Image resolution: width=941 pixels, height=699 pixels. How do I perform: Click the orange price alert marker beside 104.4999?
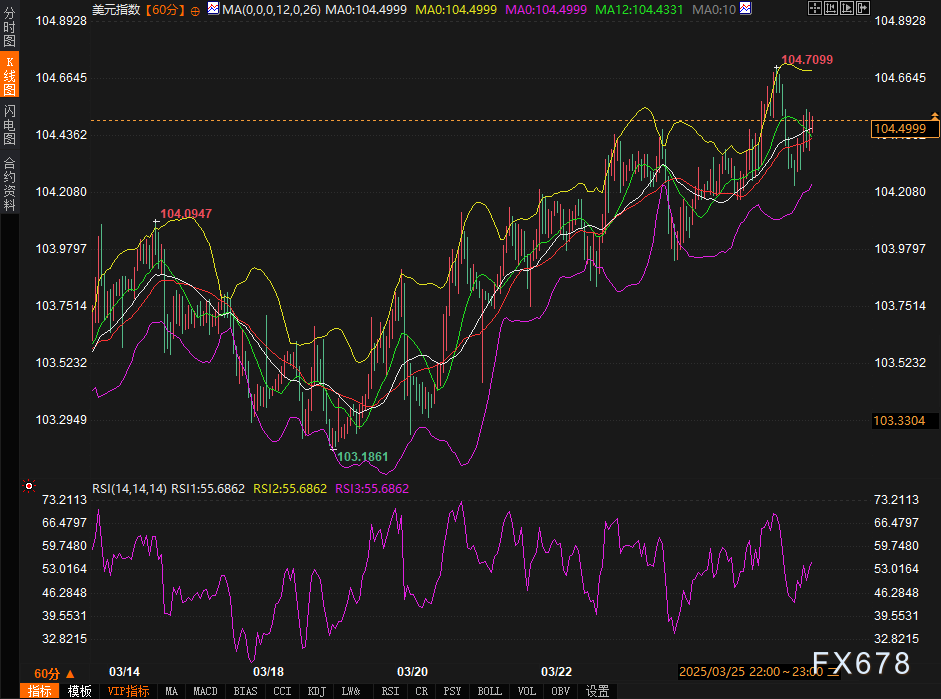tap(934, 117)
